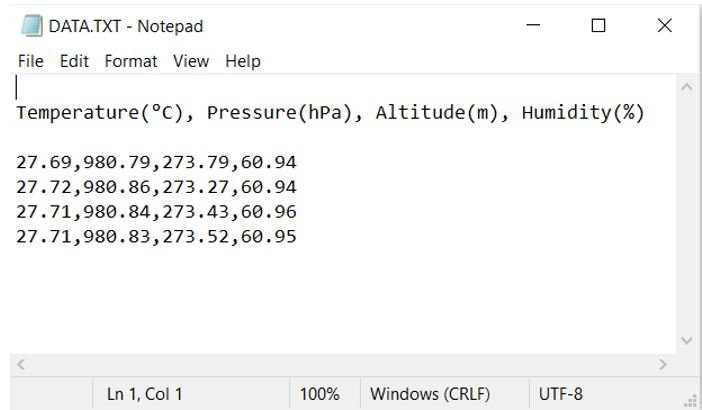Viewport: 702px width, 410px height.
Task: Click the horizontal scrollbar right arrow
Action: click(663, 364)
